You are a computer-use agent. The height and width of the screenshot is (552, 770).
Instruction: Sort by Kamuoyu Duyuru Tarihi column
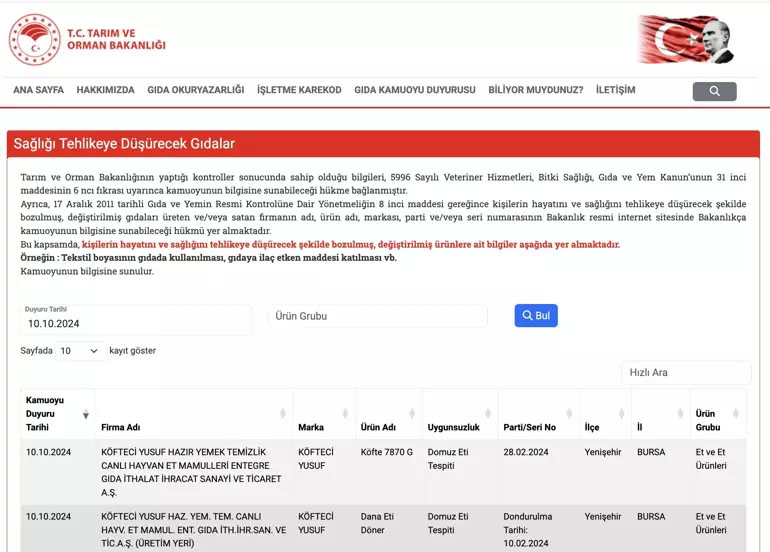point(56,414)
